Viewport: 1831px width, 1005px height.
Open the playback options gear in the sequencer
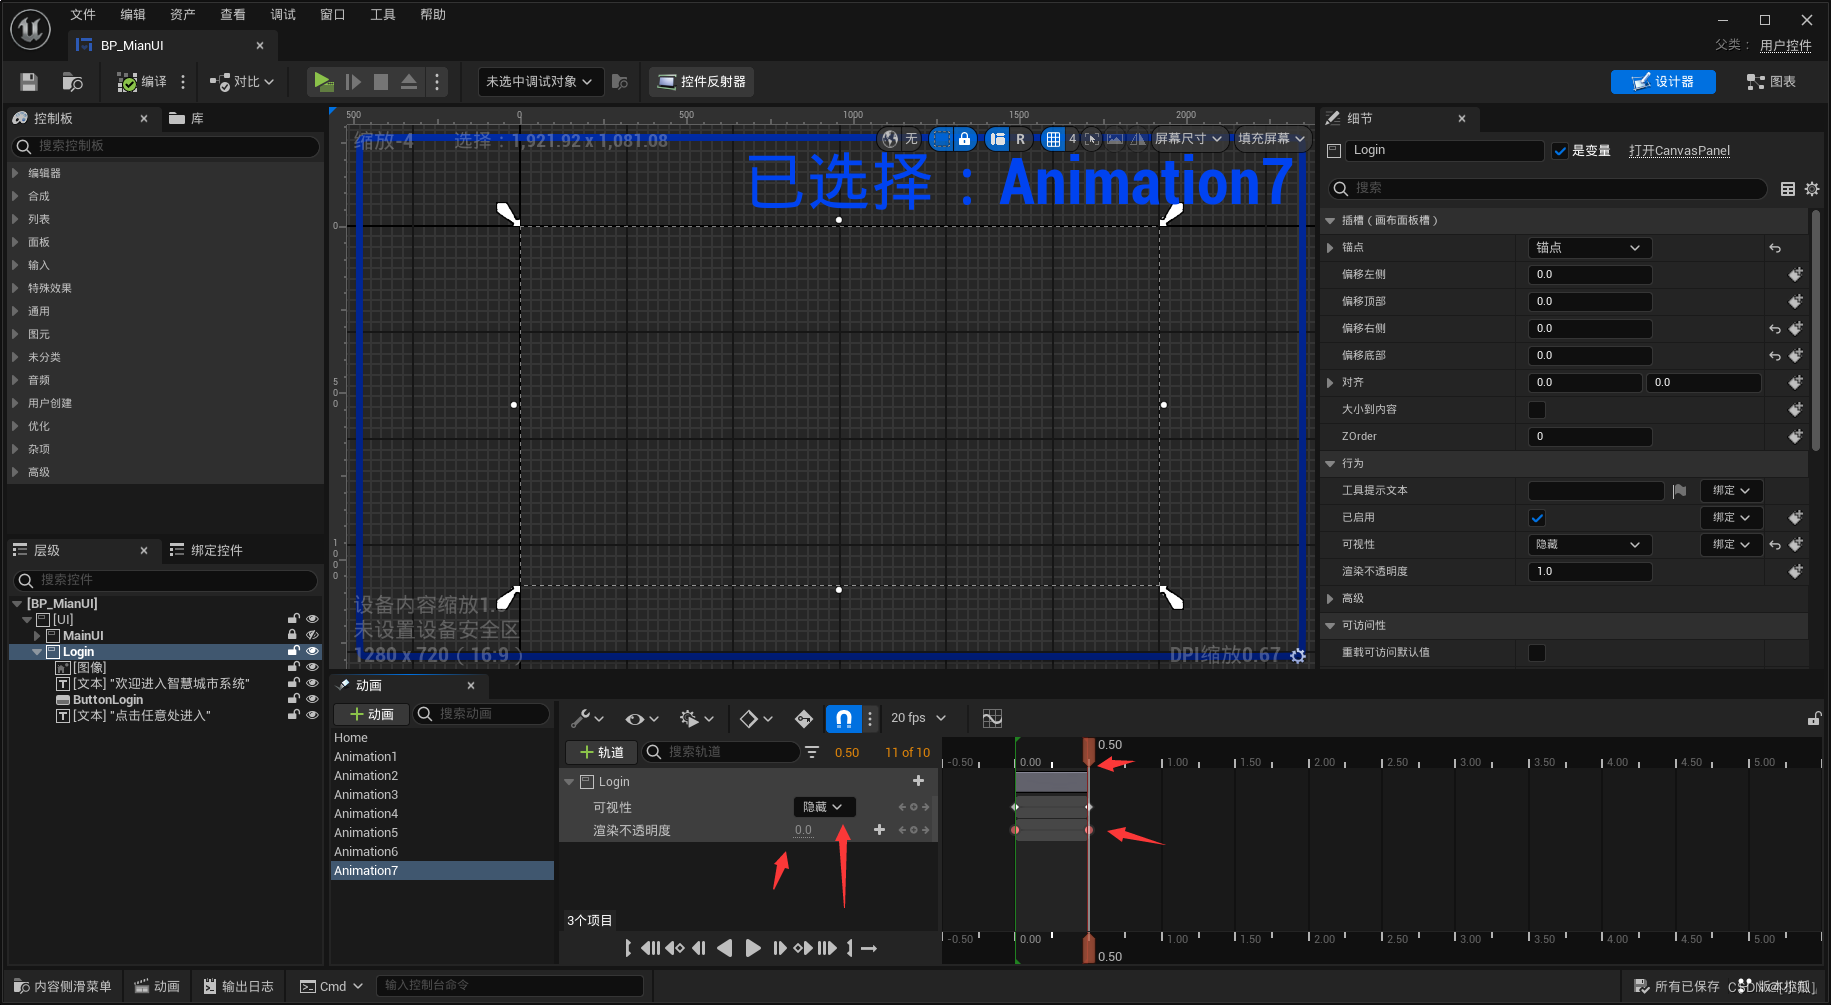pyautogui.click(x=696, y=718)
